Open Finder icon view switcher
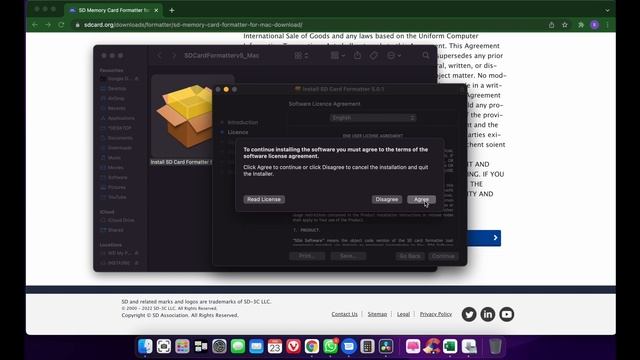 pyautogui.click(x=301, y=56)
